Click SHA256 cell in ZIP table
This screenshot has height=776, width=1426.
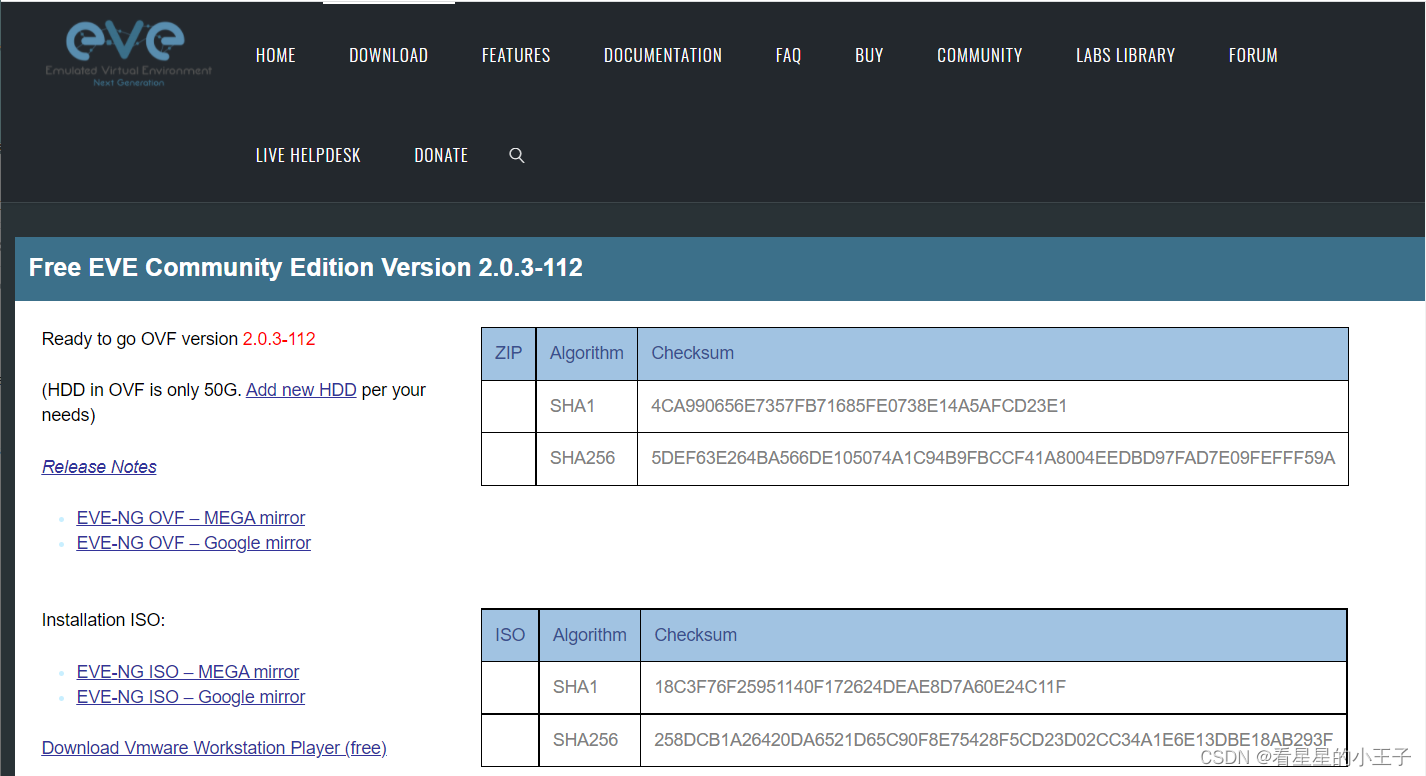point(587,458)
